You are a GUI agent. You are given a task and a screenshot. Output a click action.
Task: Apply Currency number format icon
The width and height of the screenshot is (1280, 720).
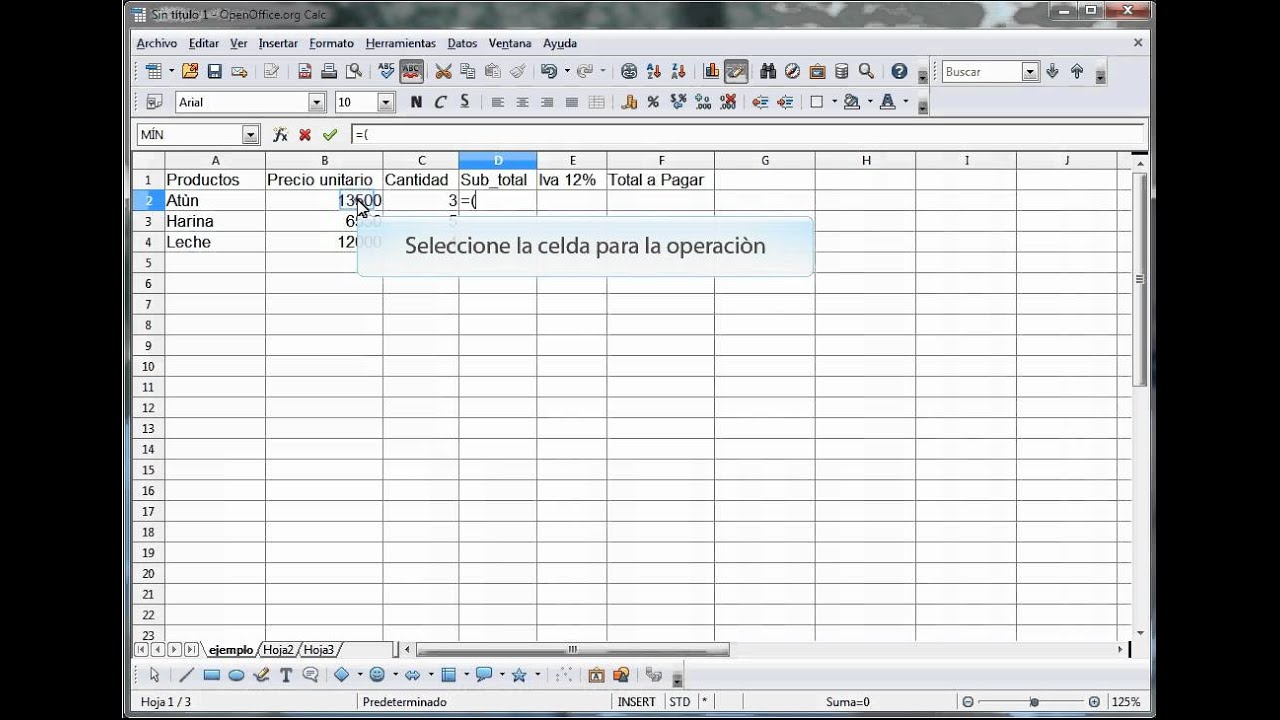pos(629,102)
